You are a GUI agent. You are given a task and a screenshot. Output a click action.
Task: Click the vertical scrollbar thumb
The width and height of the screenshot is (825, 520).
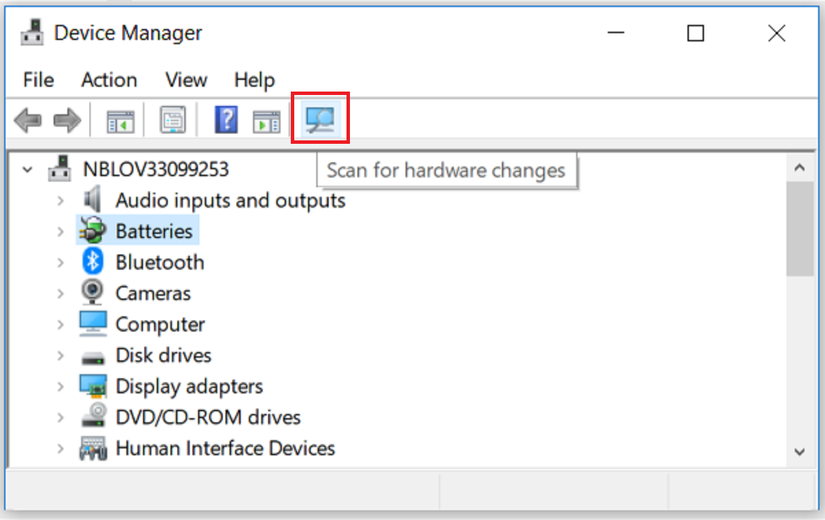[800, 229]
